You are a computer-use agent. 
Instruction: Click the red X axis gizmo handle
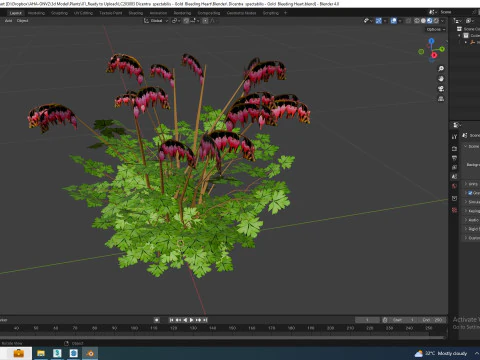(434, 55)
